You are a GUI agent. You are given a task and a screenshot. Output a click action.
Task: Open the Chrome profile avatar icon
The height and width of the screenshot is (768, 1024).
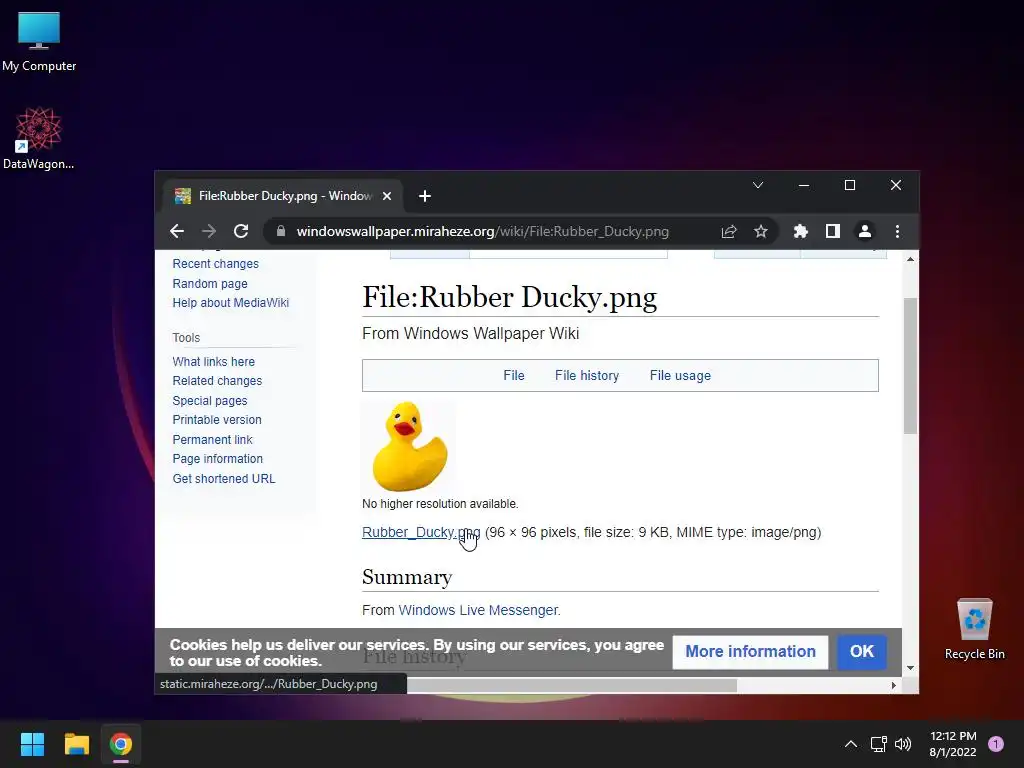point(865,231)
